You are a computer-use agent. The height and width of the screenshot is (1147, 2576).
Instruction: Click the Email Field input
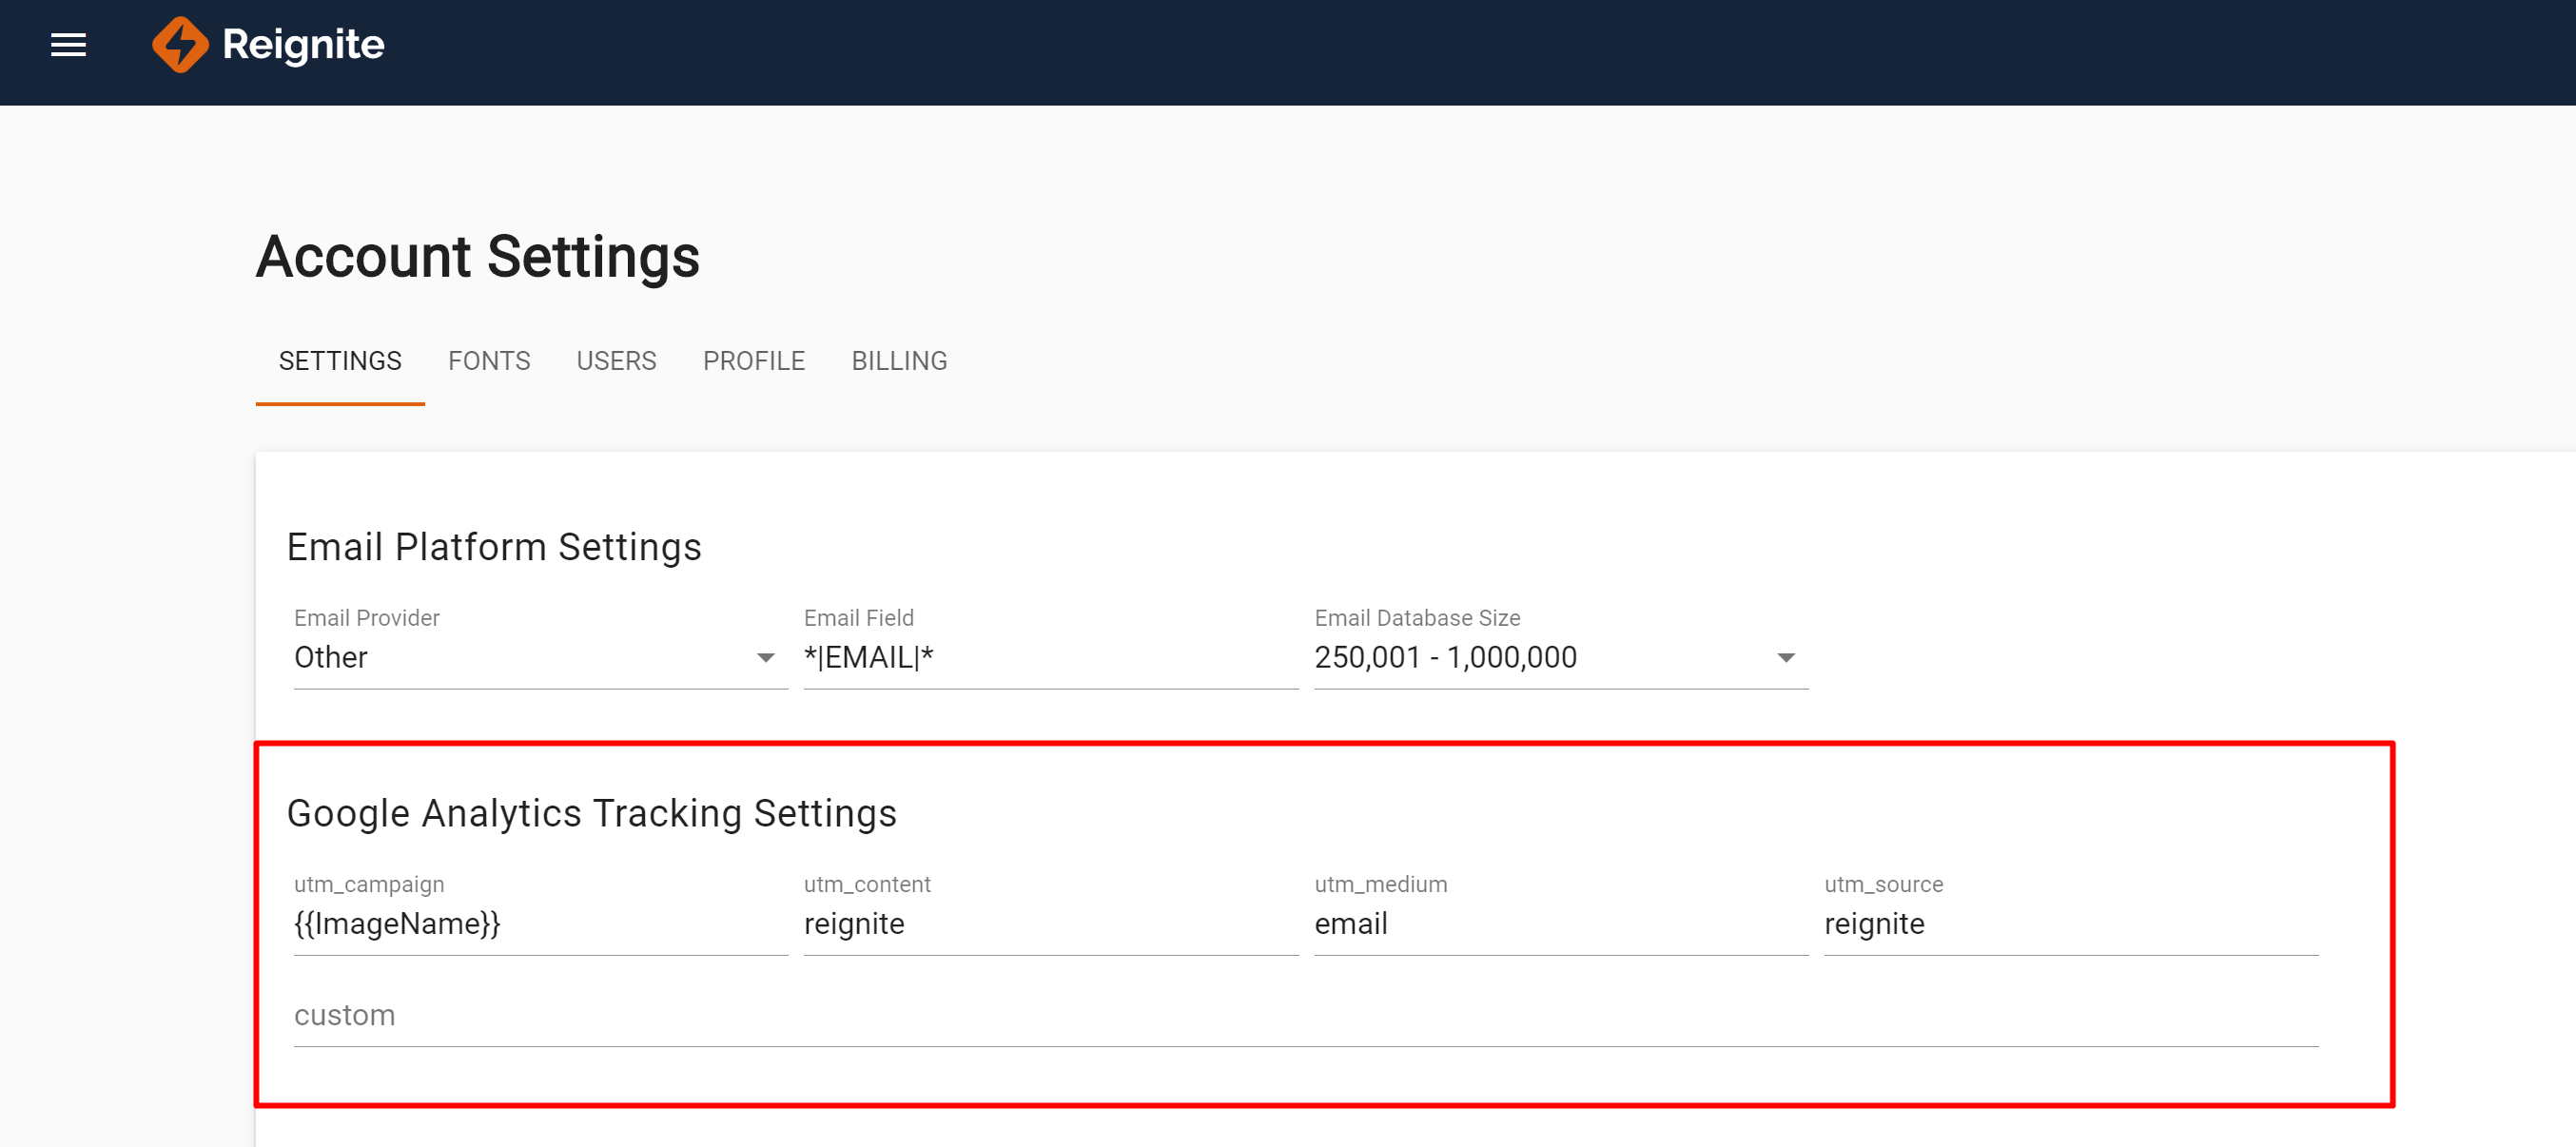click(x=1048, y=658)
